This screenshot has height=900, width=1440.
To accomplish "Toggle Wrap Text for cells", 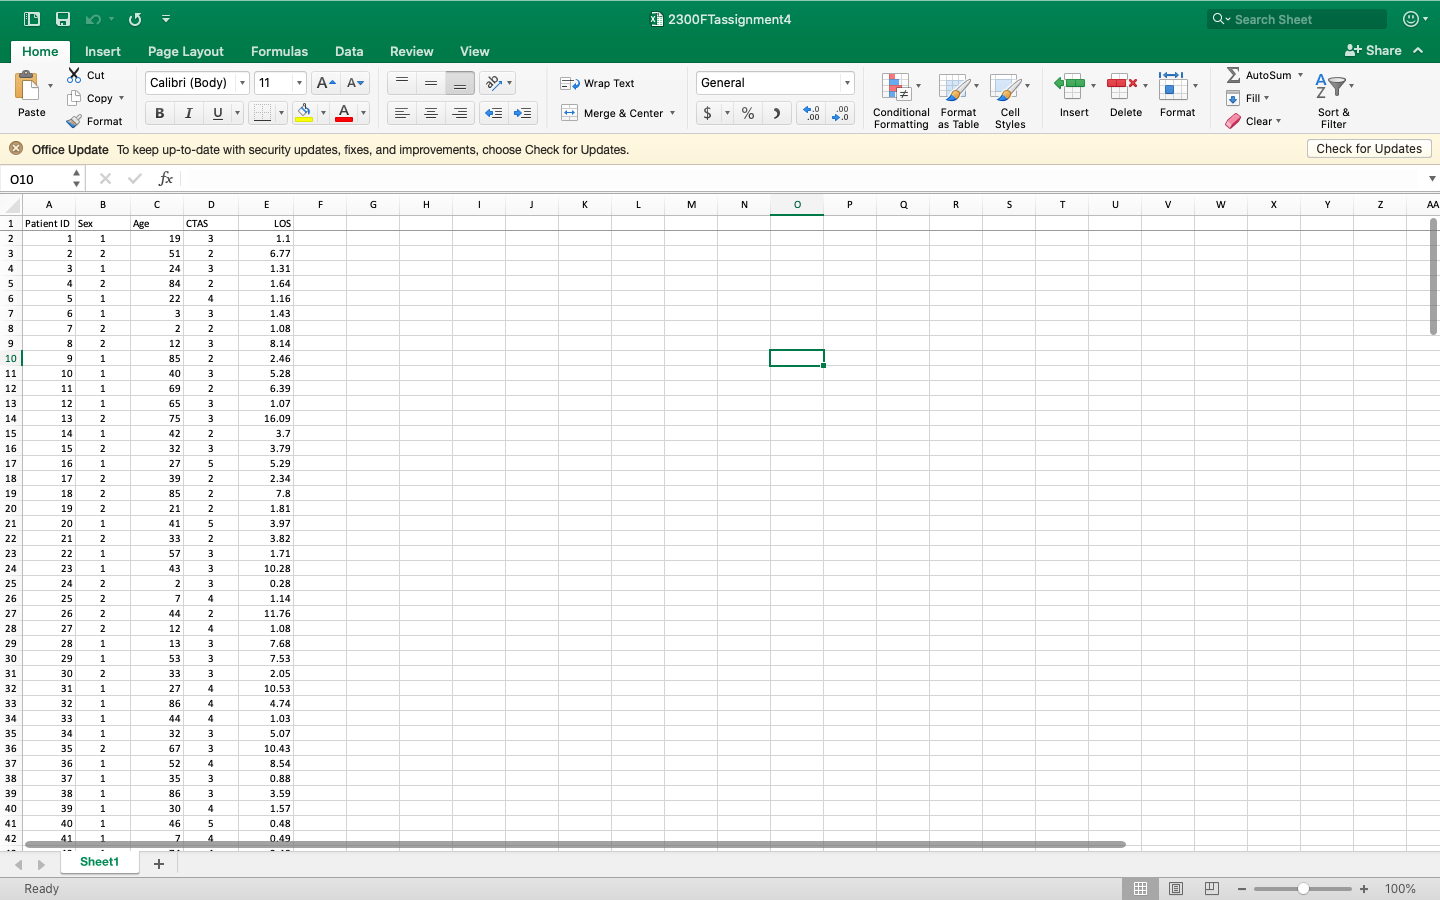I will tap(597, 83).
